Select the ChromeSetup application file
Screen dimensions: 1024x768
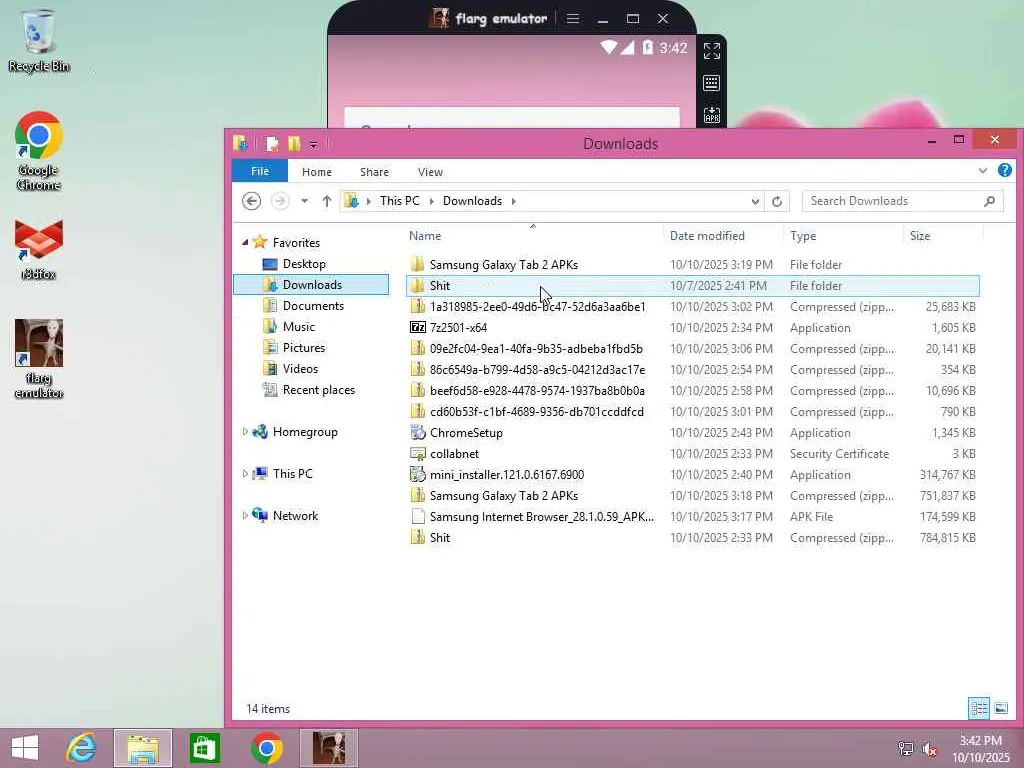point(692,432)
